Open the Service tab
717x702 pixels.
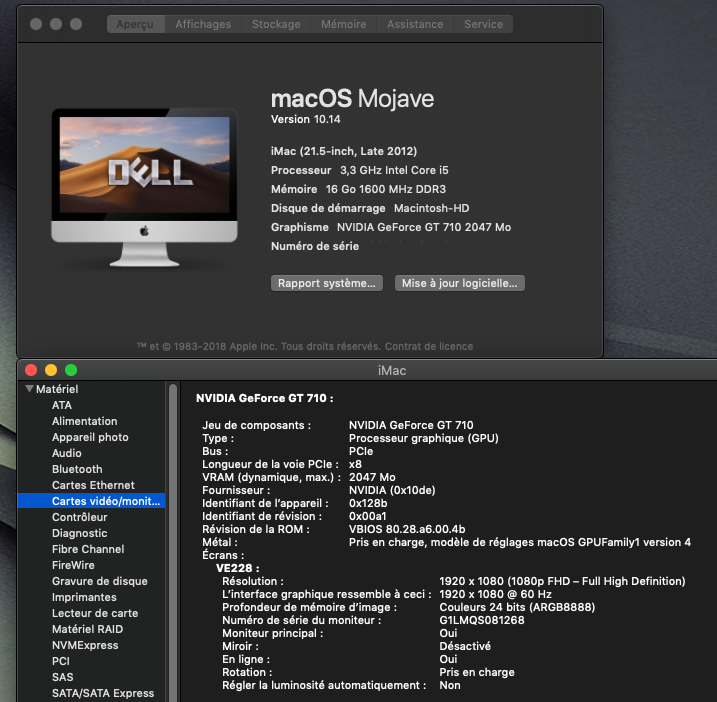(x=483, y=24)
